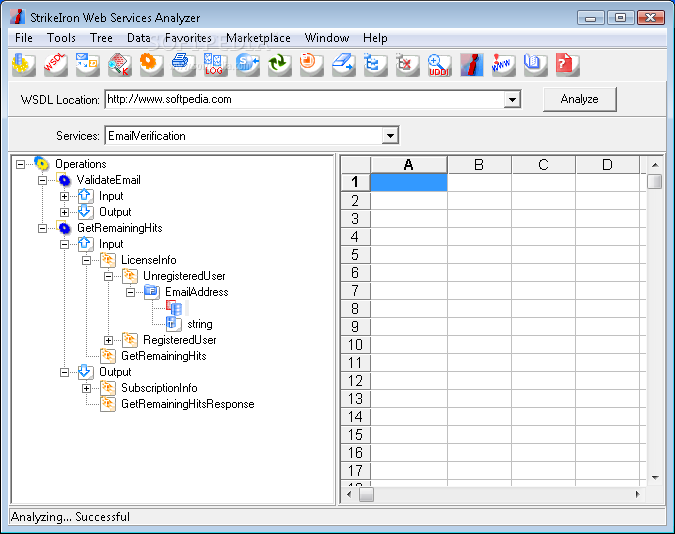Open the Tools menu
Viewport: 675px width, 534px height.
click(61, 38)
